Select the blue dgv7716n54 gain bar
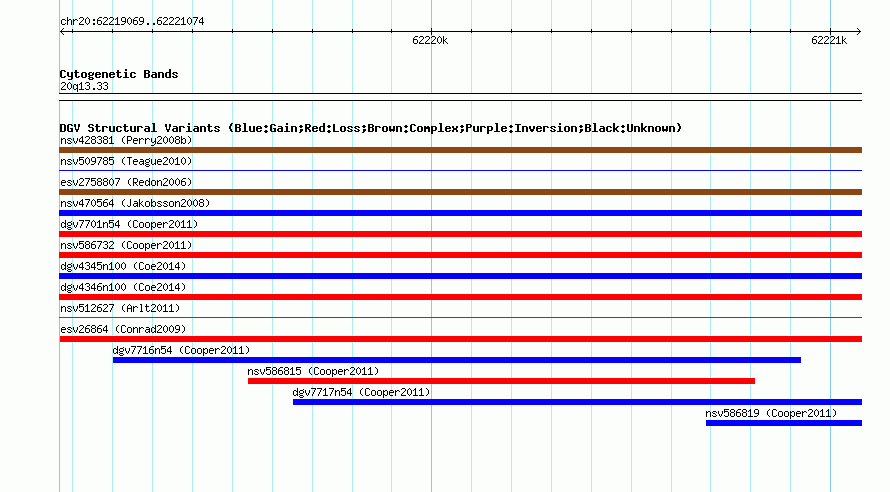This screenshot has width=890, height=492. pos(457,360)
